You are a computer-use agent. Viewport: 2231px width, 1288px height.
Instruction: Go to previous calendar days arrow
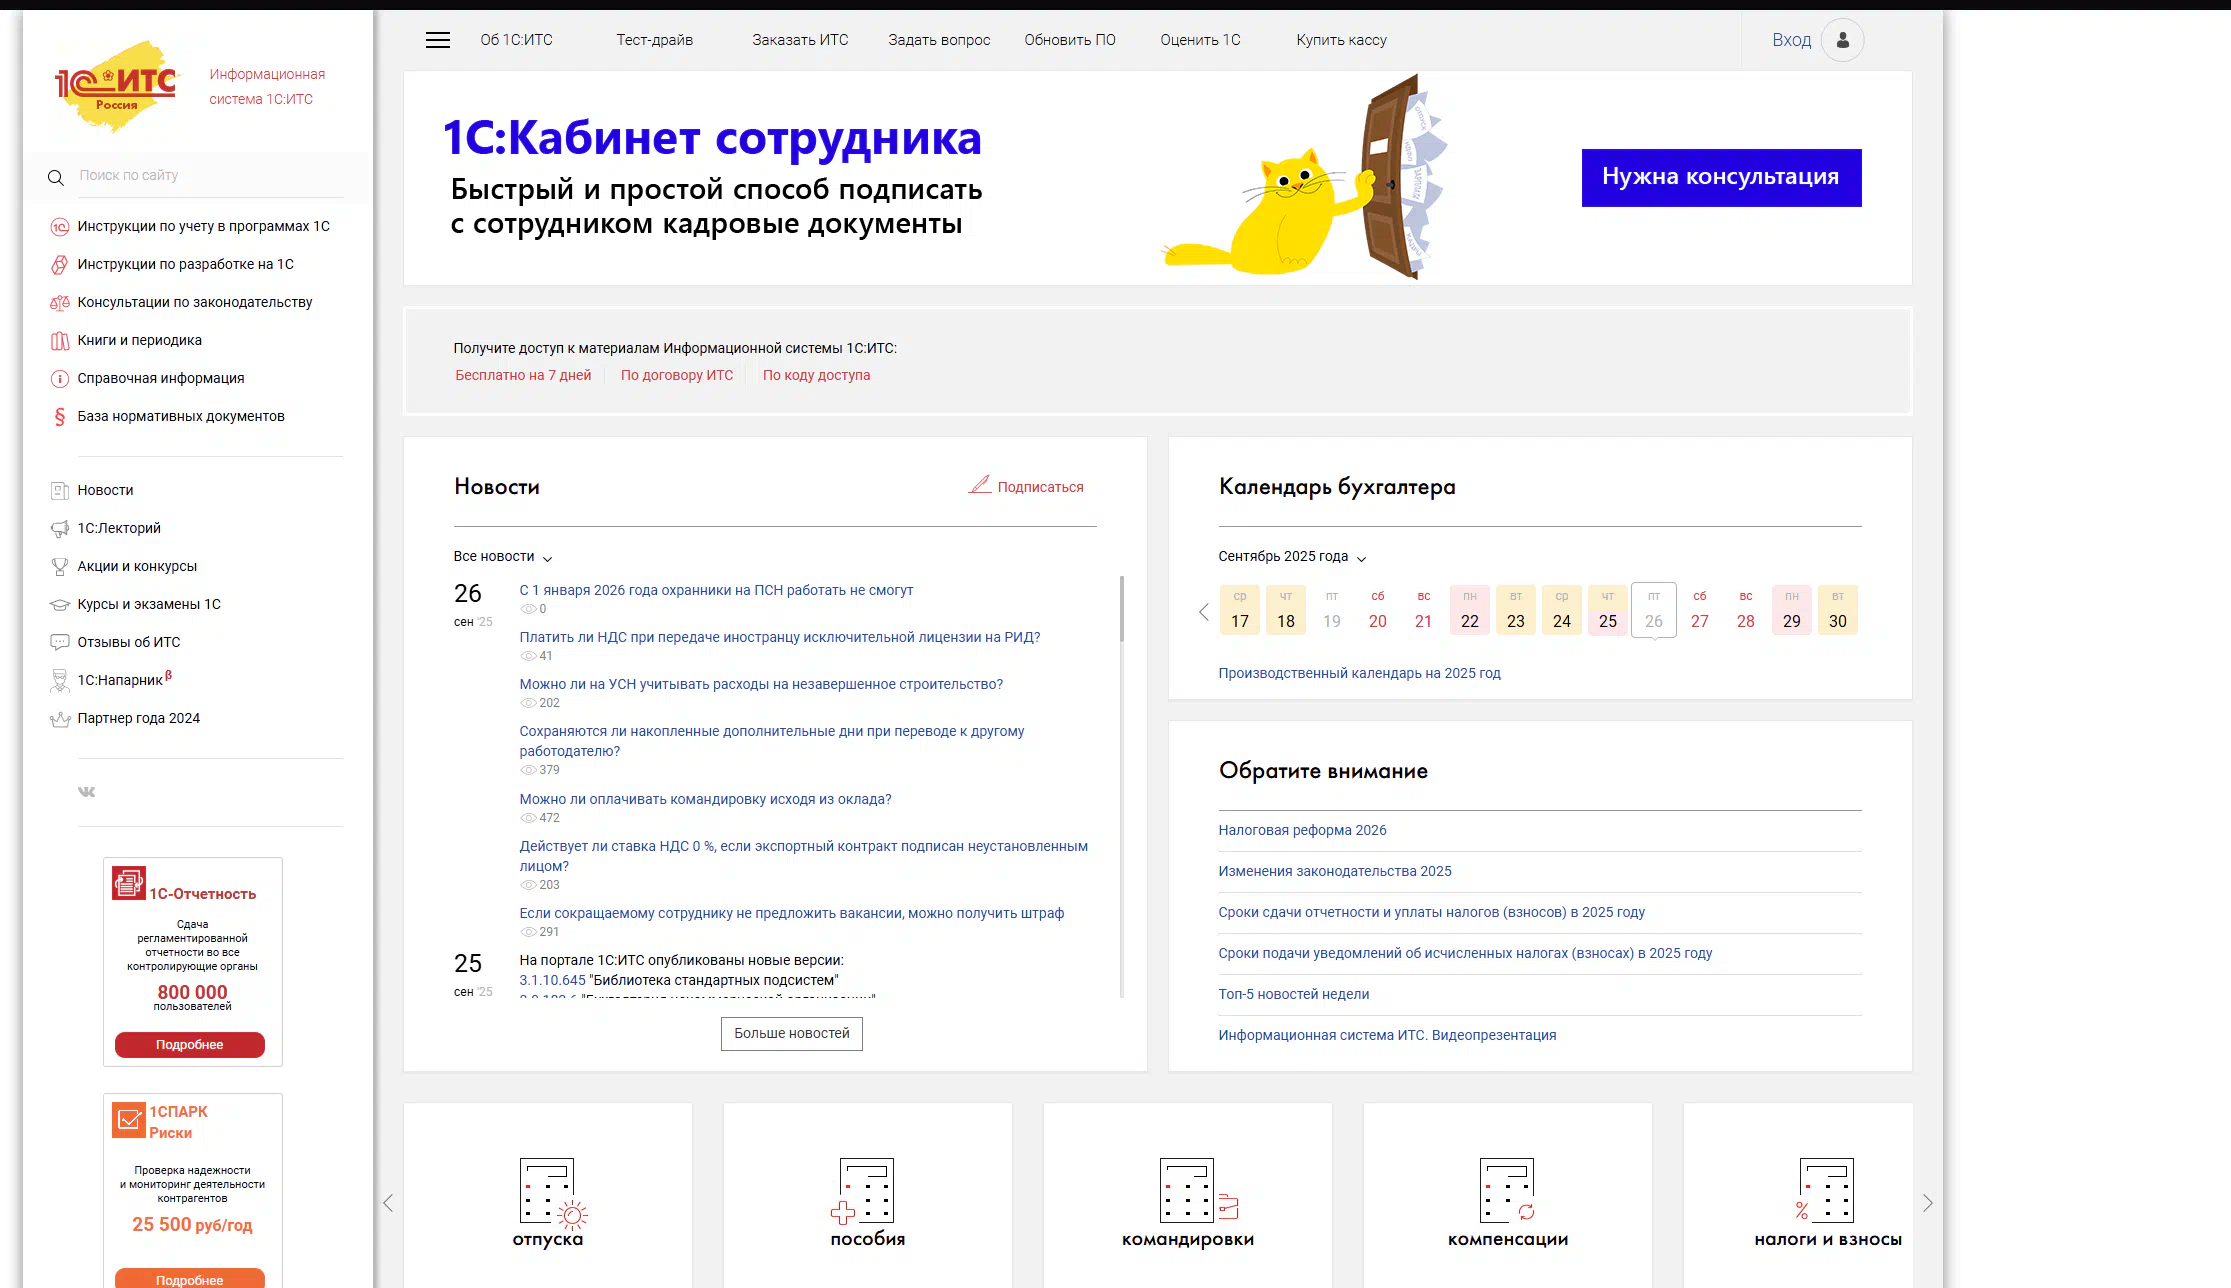coord(1204,612)
